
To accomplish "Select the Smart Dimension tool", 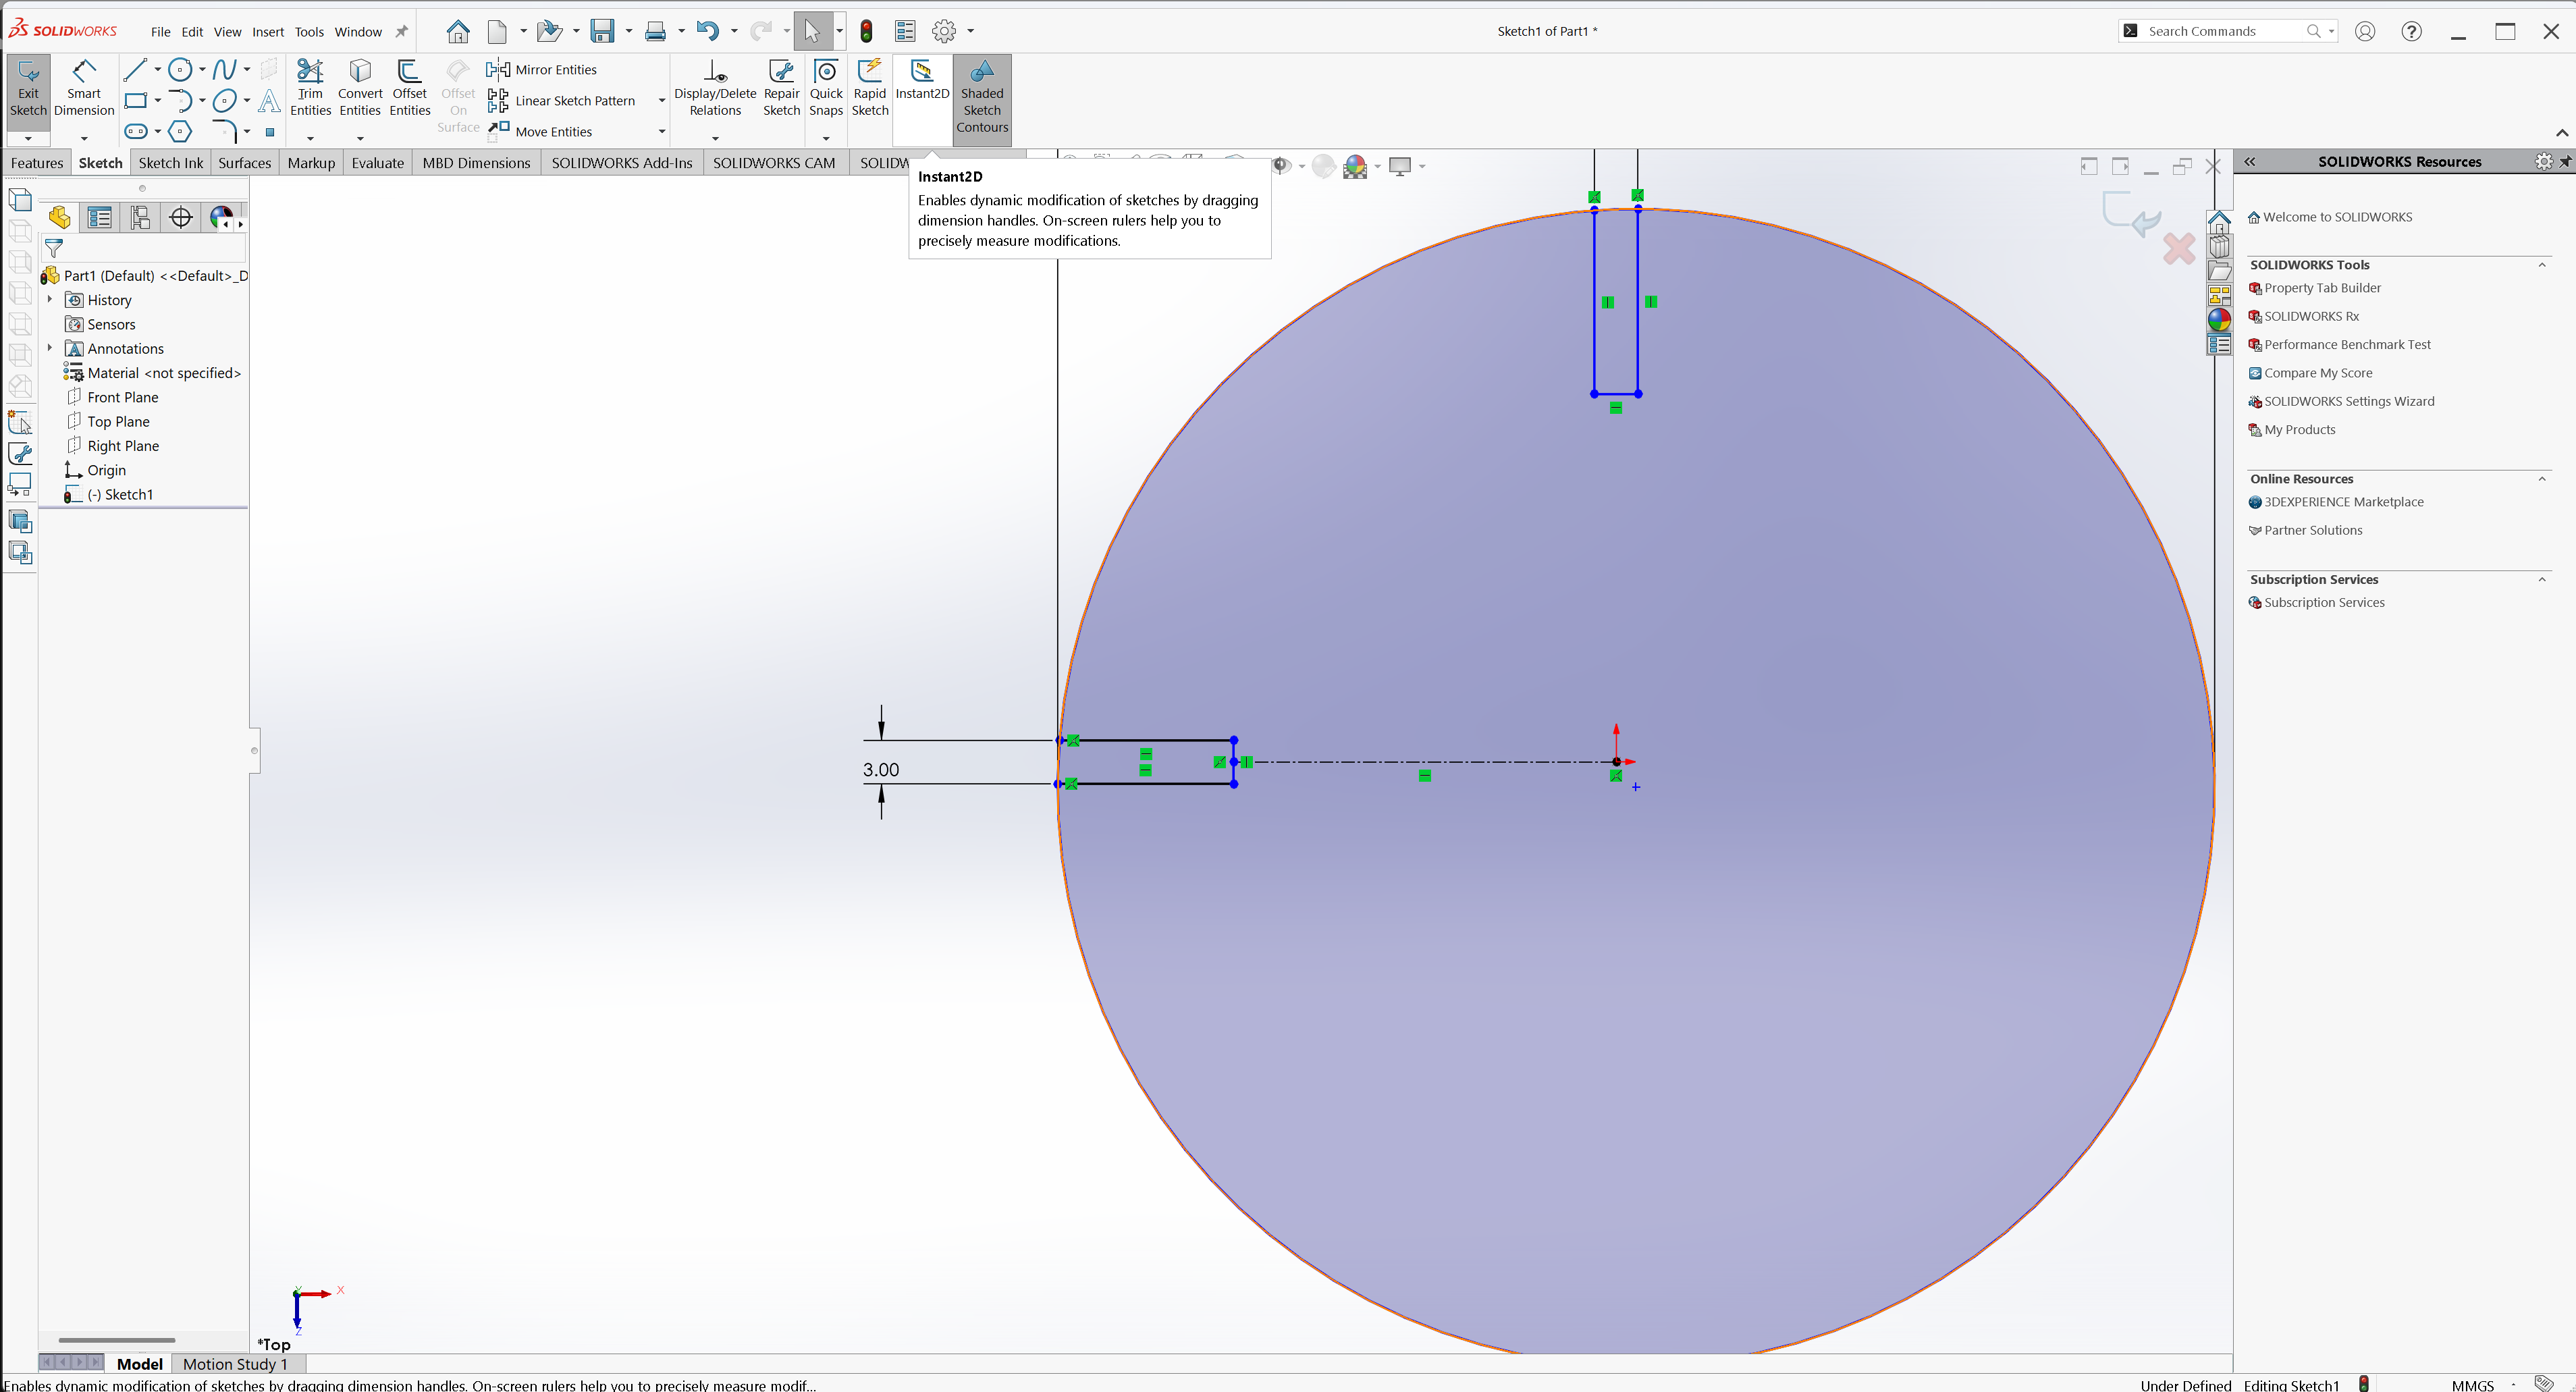I will tap(84, 88).
